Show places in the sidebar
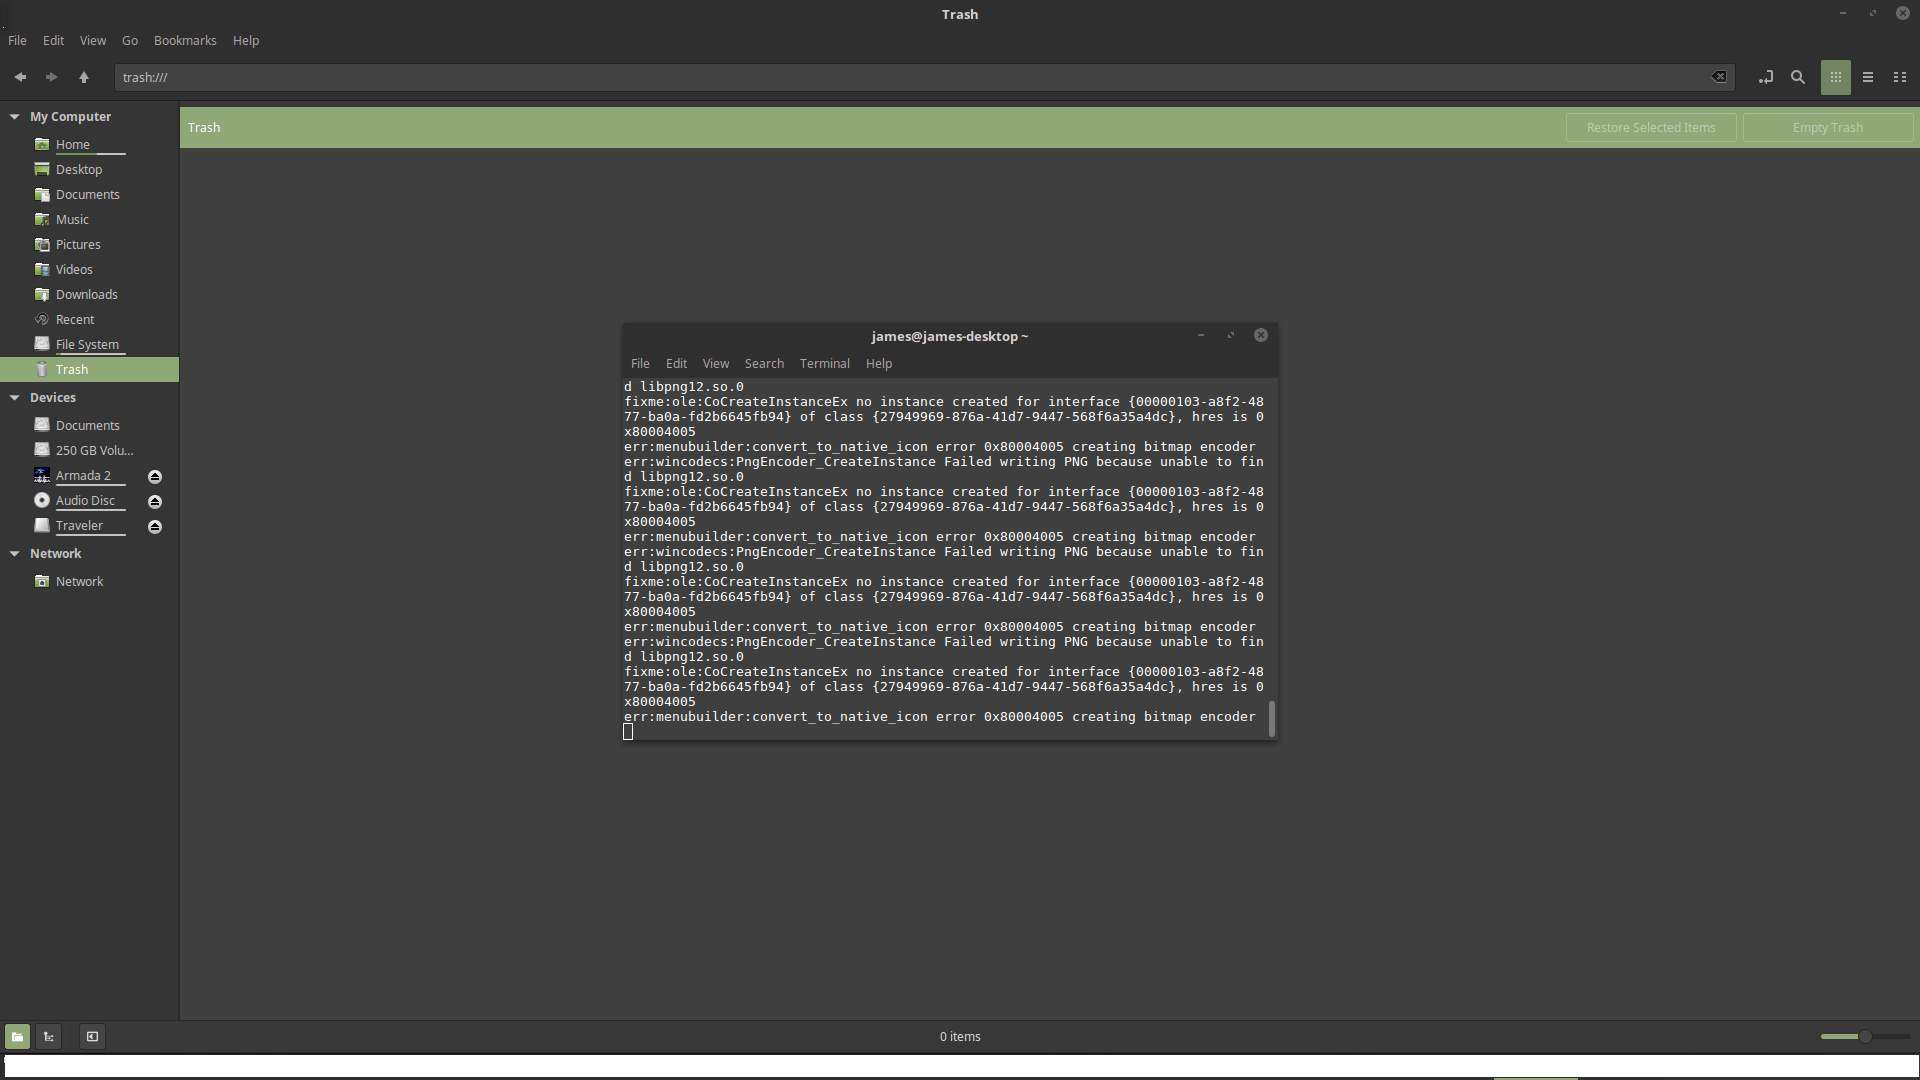Viewport: 1920px width, 1080px height. pos(17,1036)
